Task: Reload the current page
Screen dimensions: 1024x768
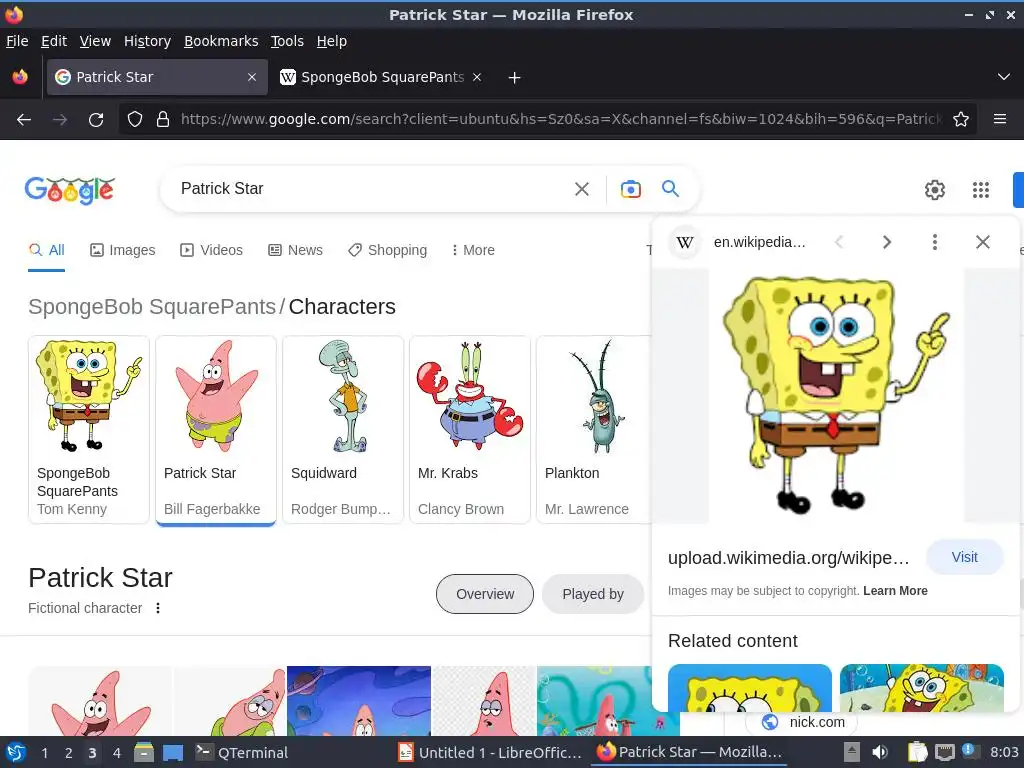Action: pyautogui.click(x=96, y=120)
